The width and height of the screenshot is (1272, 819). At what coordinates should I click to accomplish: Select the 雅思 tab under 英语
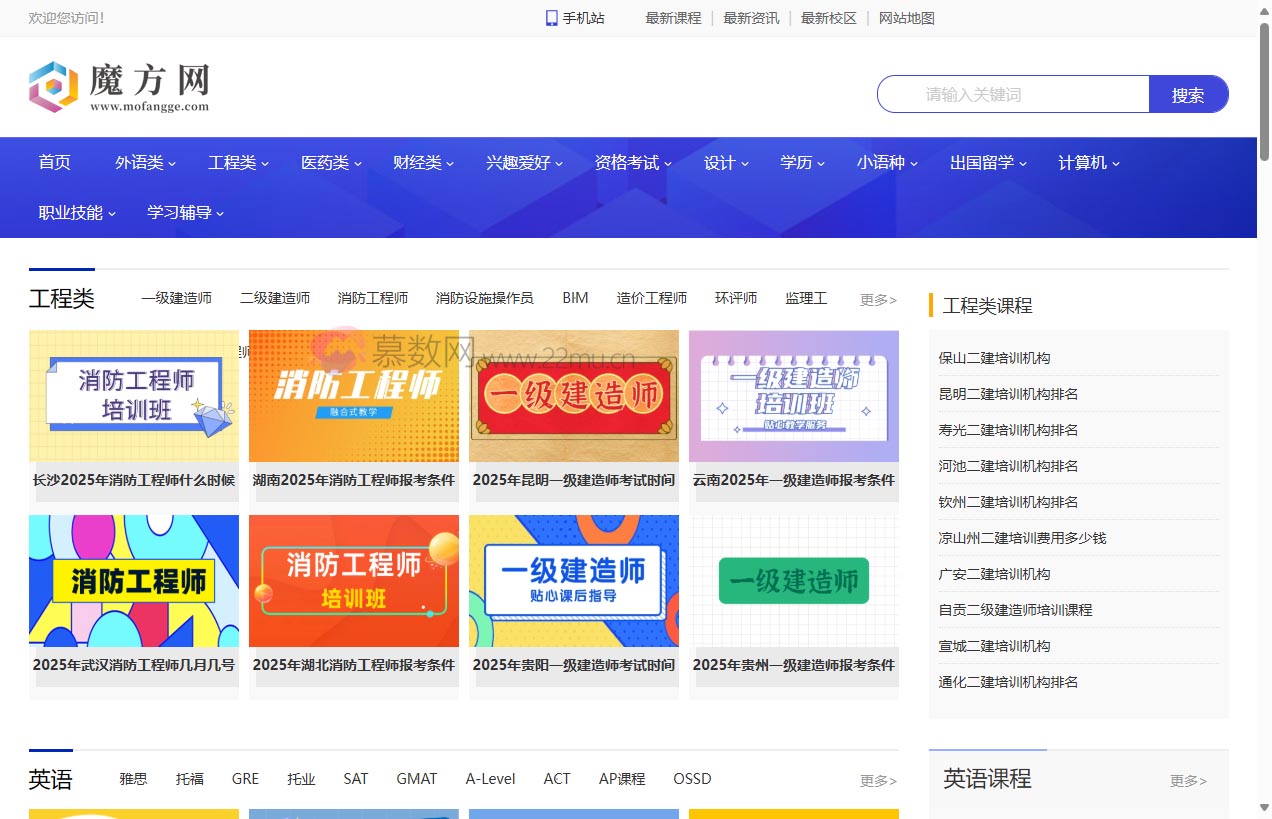133,779
